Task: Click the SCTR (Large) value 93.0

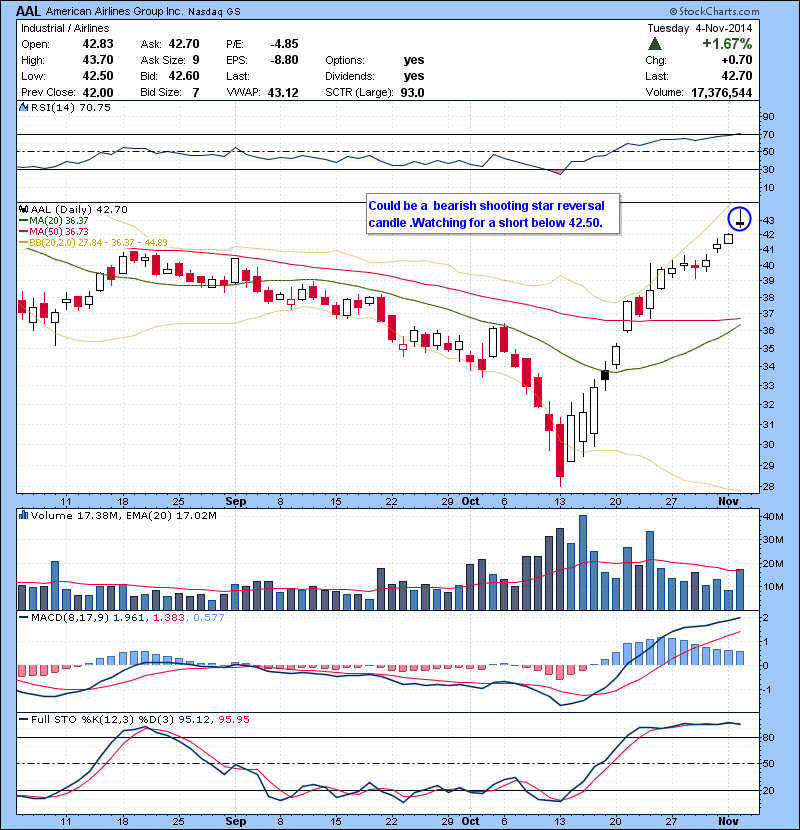Action: (412, 92)
